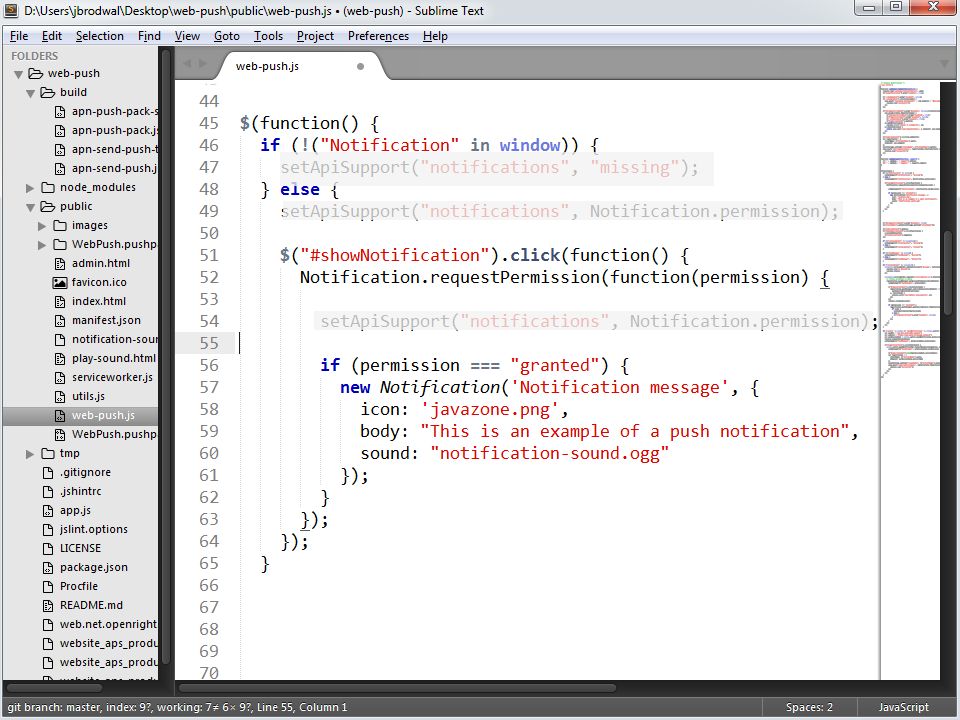This screenshot has height=720, width=960.
Task: Click the package.json file icon
Action: click(x=48, y=567)
